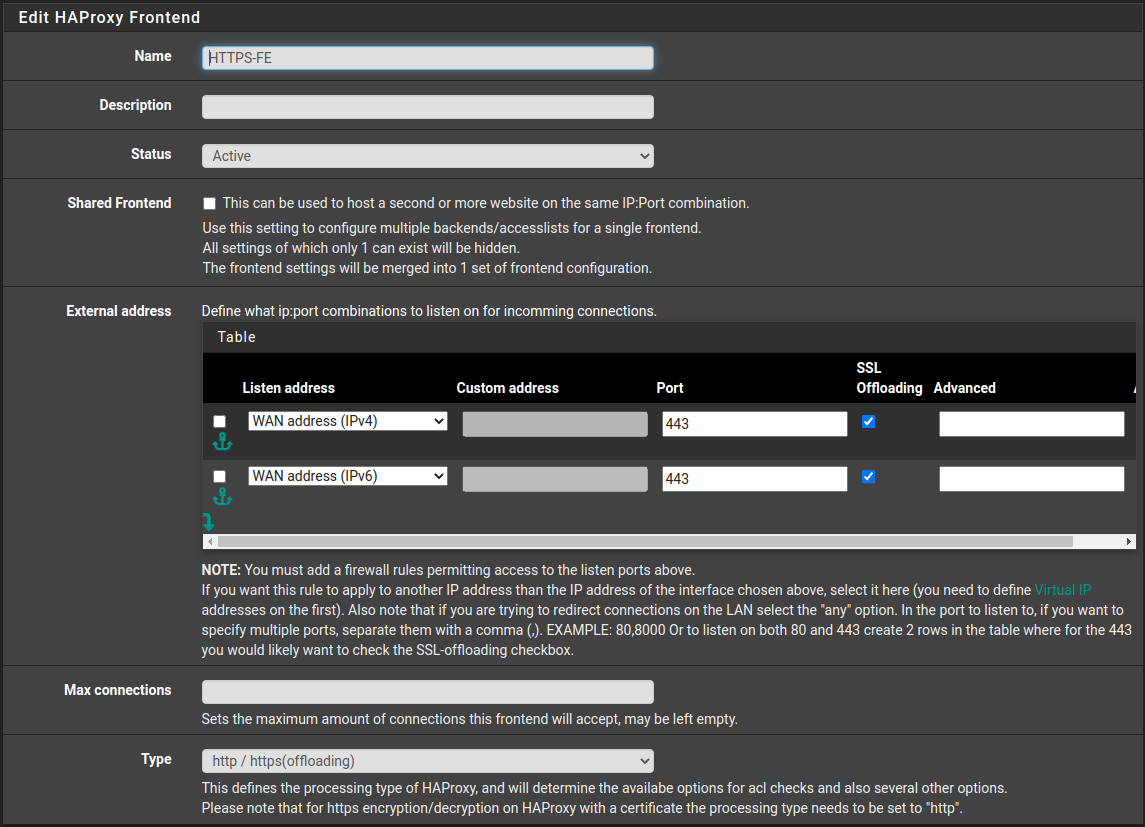Screen dimensions: 1145x827
Task: Click the green arrow to add a listen address row
Action: (x=209, y=521)
